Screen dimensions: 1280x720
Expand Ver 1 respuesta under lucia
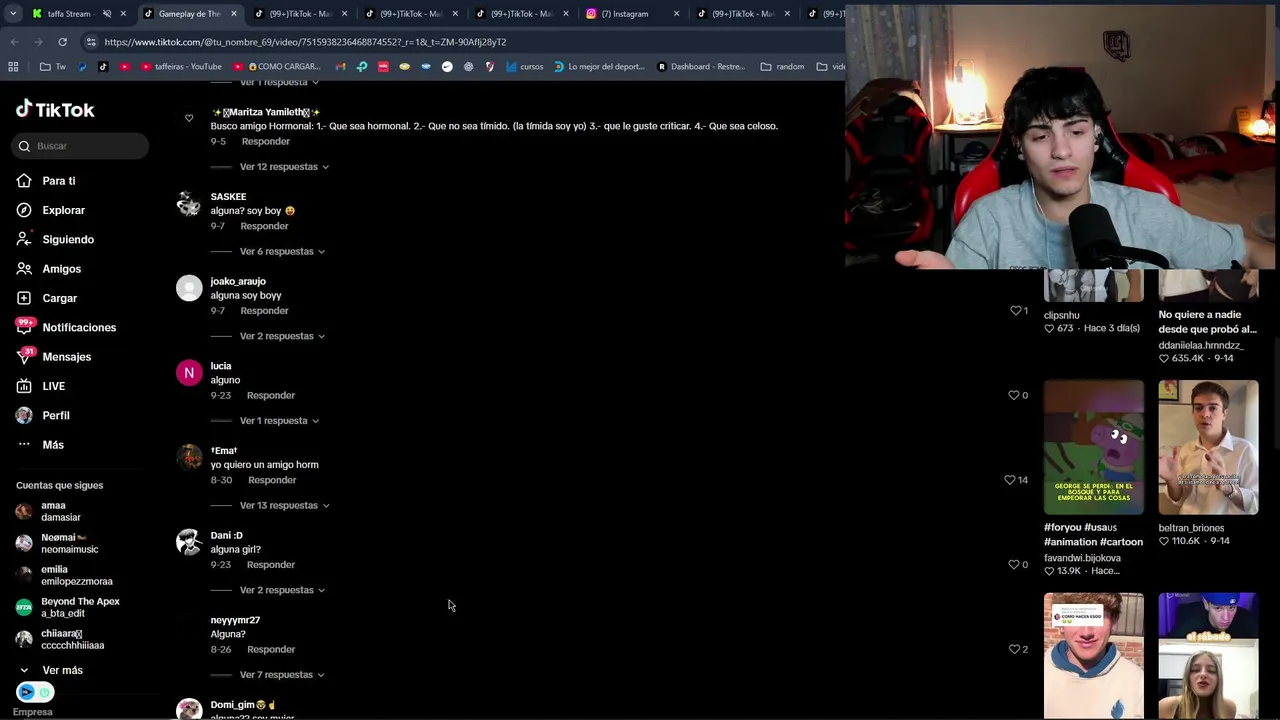point(279,421)
